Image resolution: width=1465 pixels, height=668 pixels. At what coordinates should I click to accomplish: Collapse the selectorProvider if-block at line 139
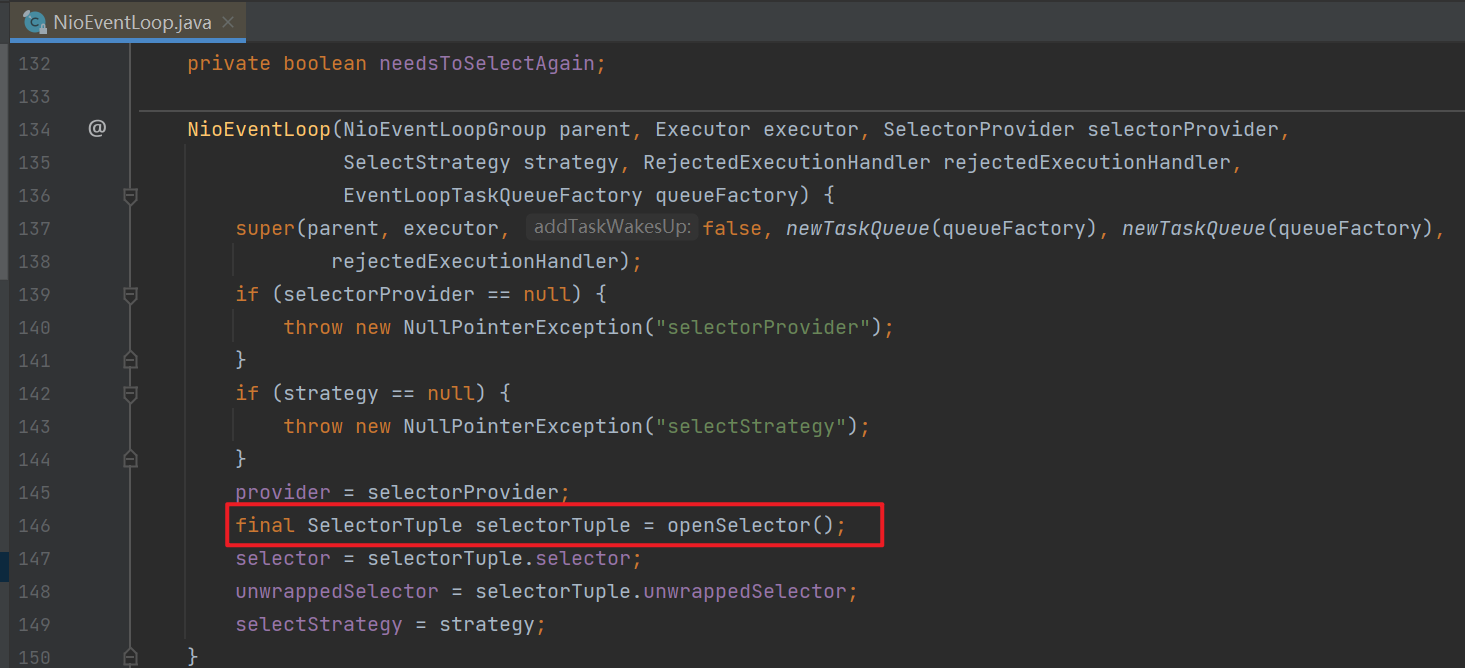click(x=130, y=295)
